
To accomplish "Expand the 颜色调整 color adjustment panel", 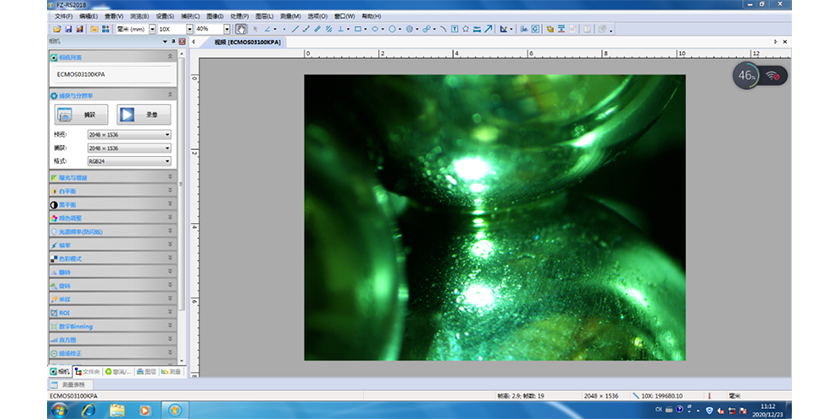I will tap(112, 218).
